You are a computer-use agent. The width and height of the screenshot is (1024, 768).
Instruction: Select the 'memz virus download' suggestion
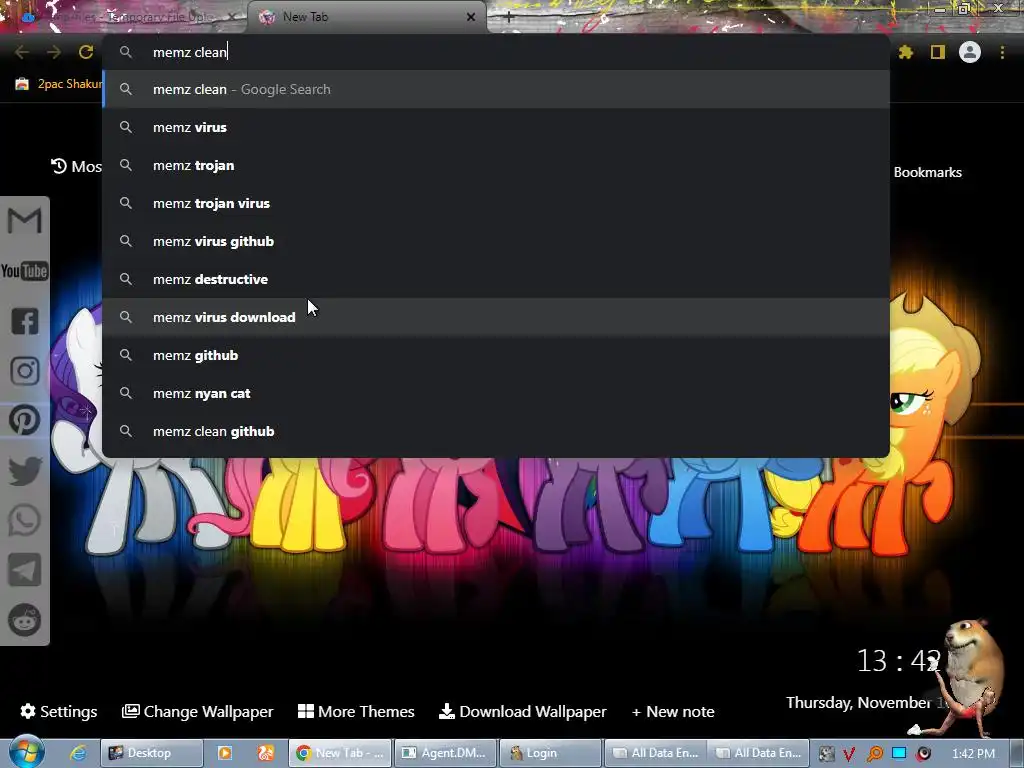point(496,317)
